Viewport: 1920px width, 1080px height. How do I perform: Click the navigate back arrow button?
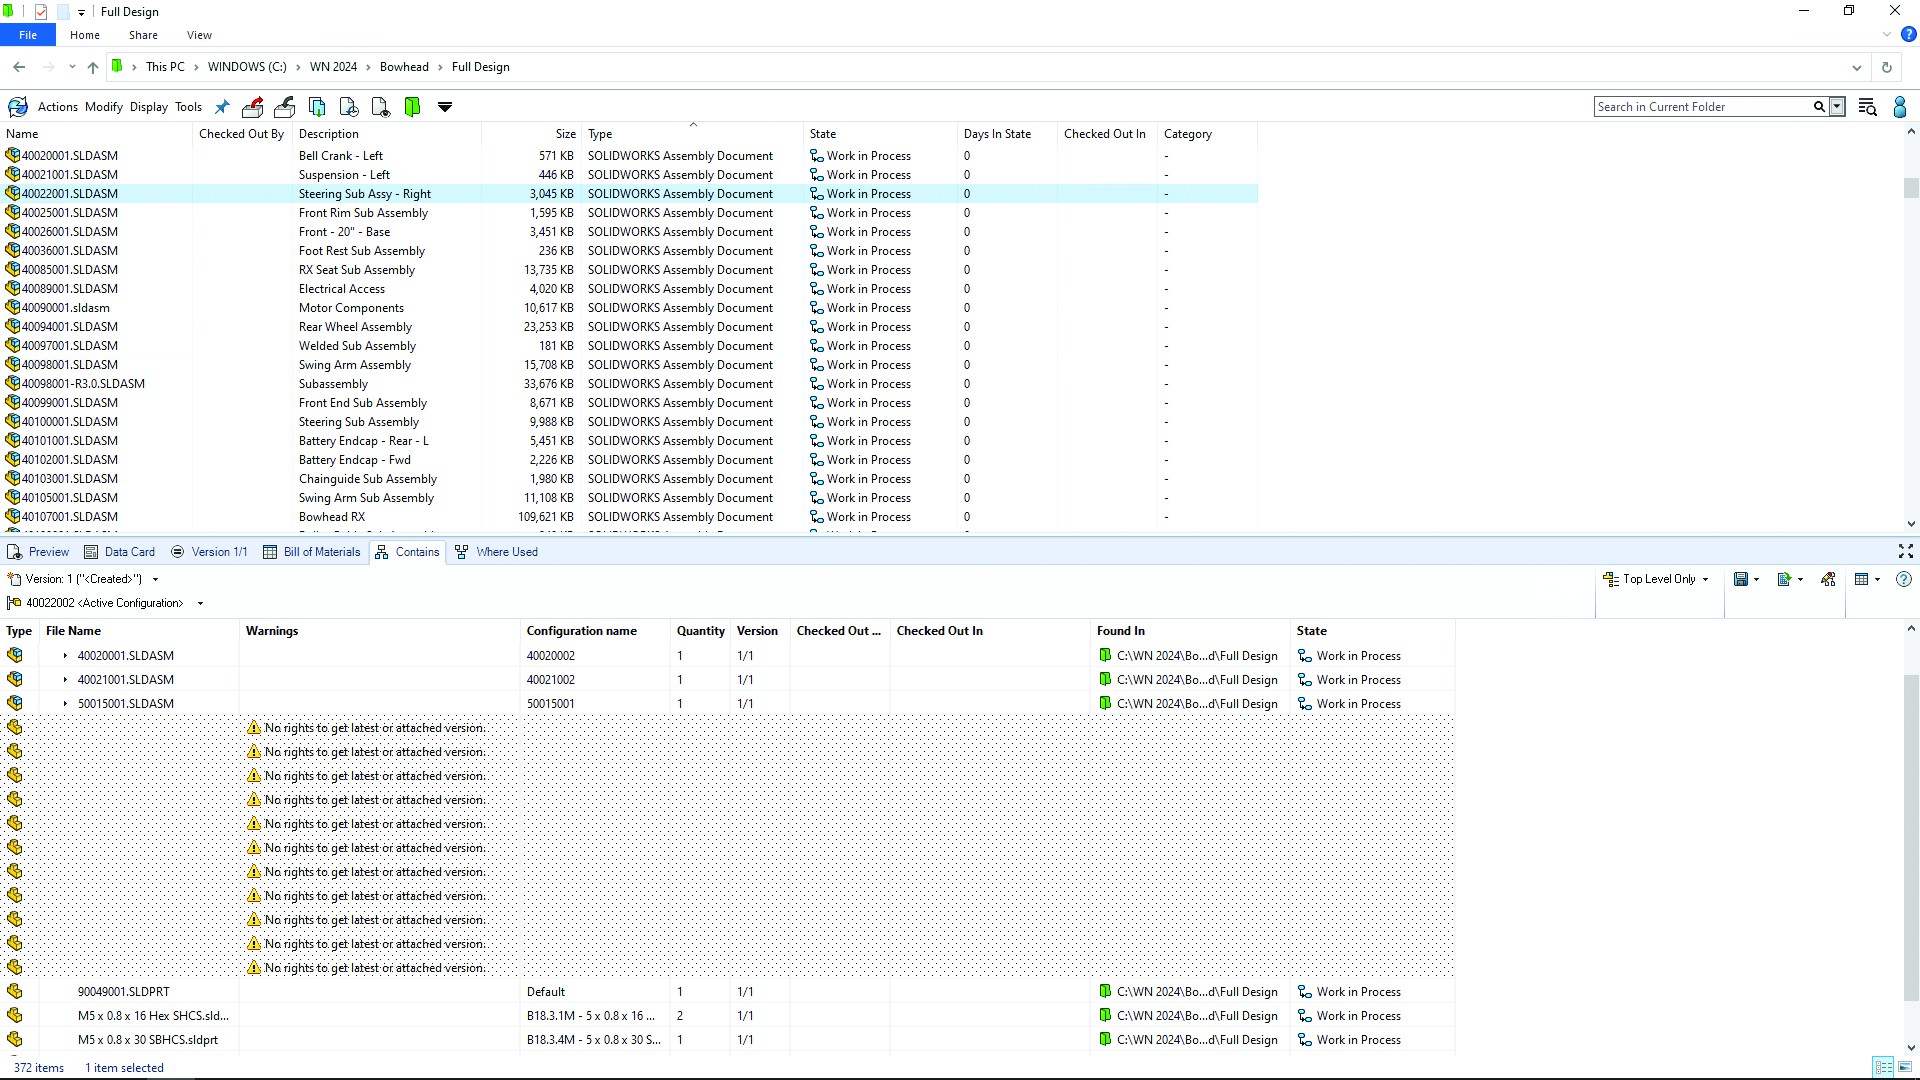(x=17, y=67)
